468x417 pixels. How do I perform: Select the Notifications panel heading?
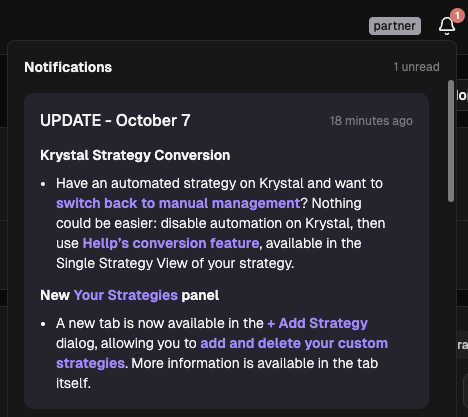coord(68,67)
